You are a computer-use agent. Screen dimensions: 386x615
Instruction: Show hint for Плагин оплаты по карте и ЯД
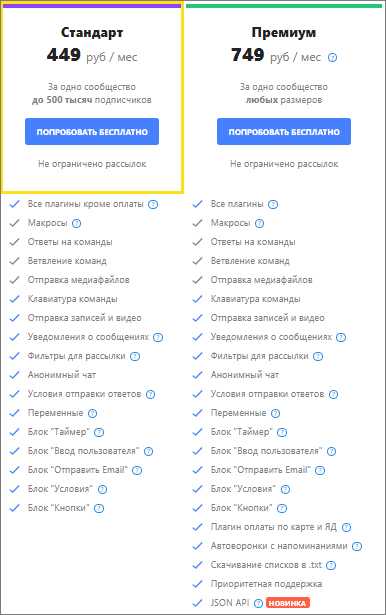(x=346, y=528)
